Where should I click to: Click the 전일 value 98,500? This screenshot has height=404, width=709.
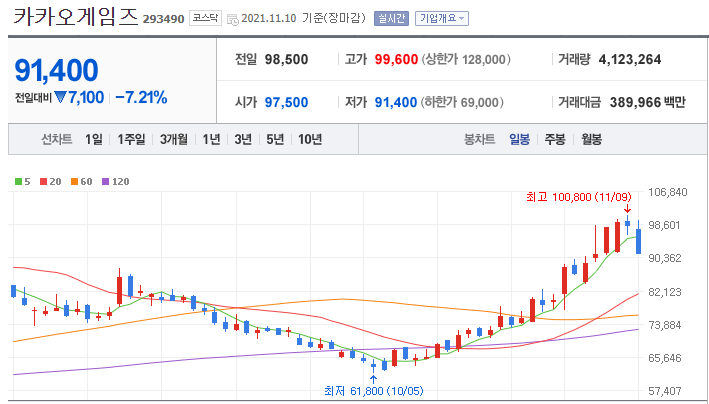click(286, 59)
